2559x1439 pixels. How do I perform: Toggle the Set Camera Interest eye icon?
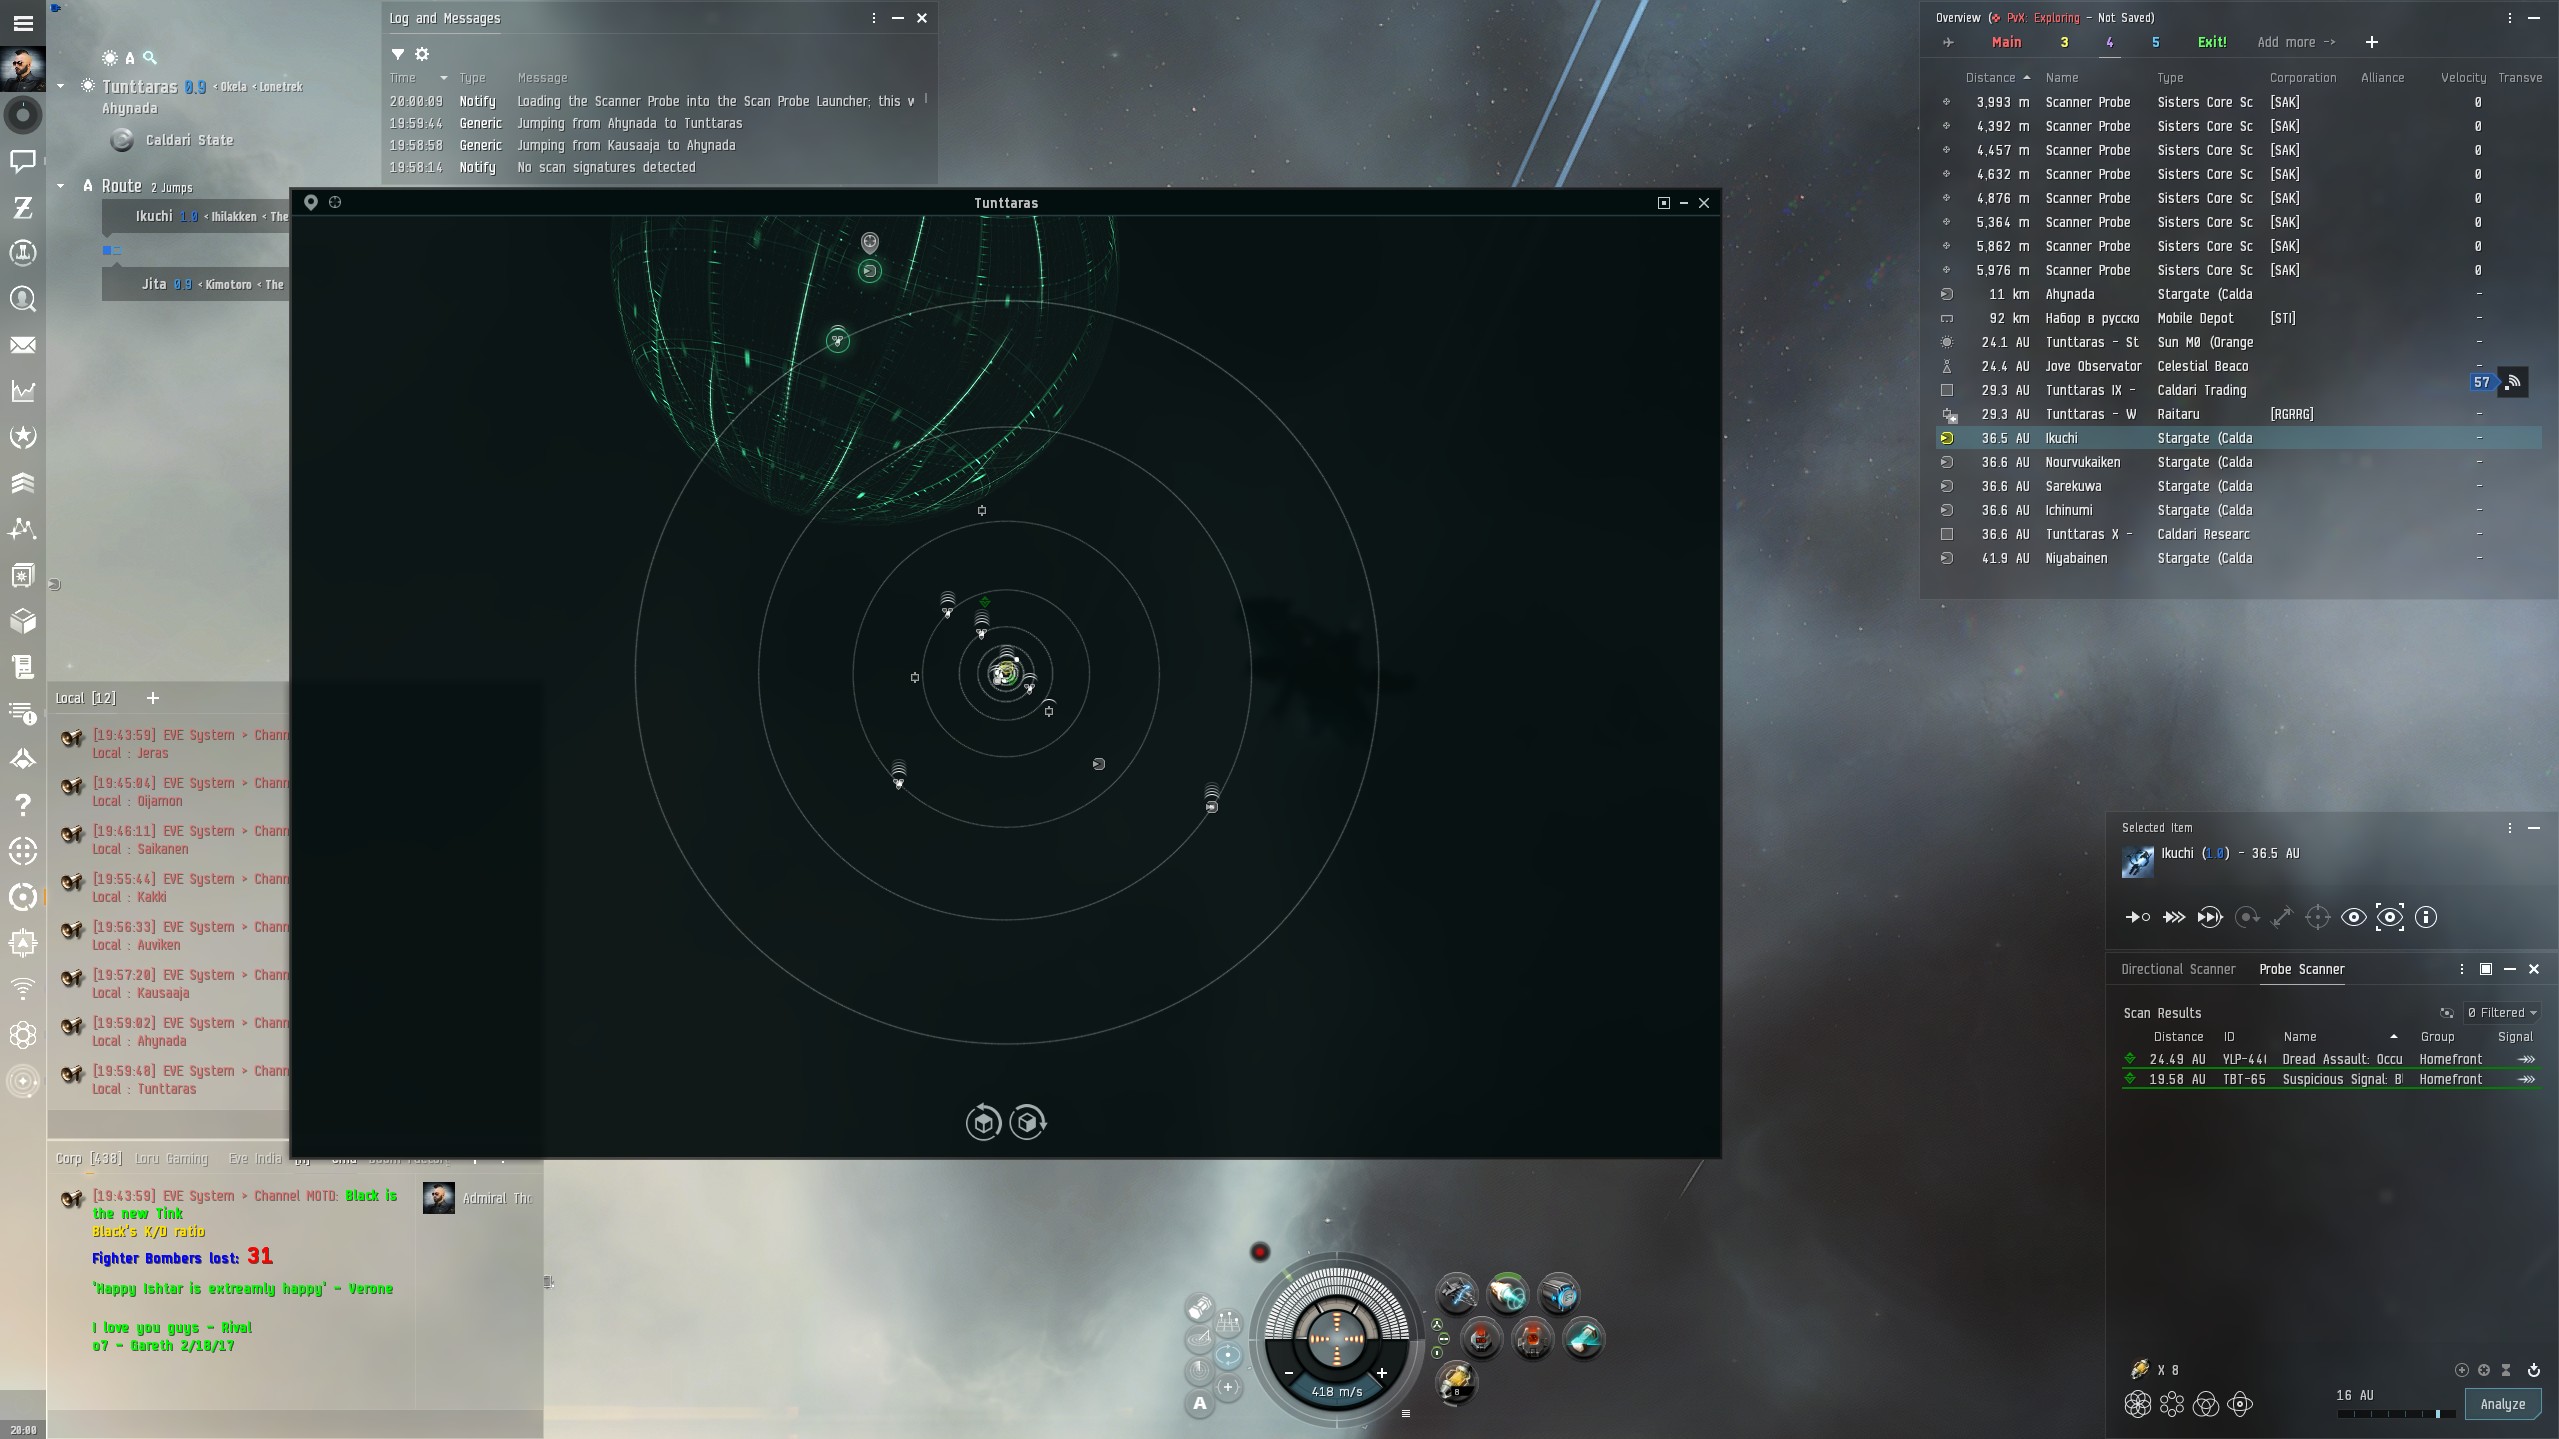coord(2390,917)
